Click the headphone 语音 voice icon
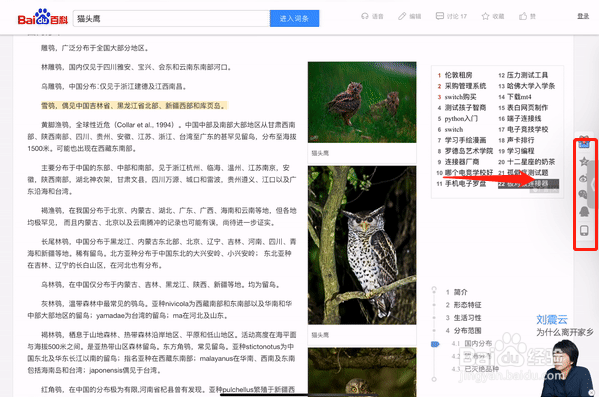599x397 pixels. pos(364,16)
